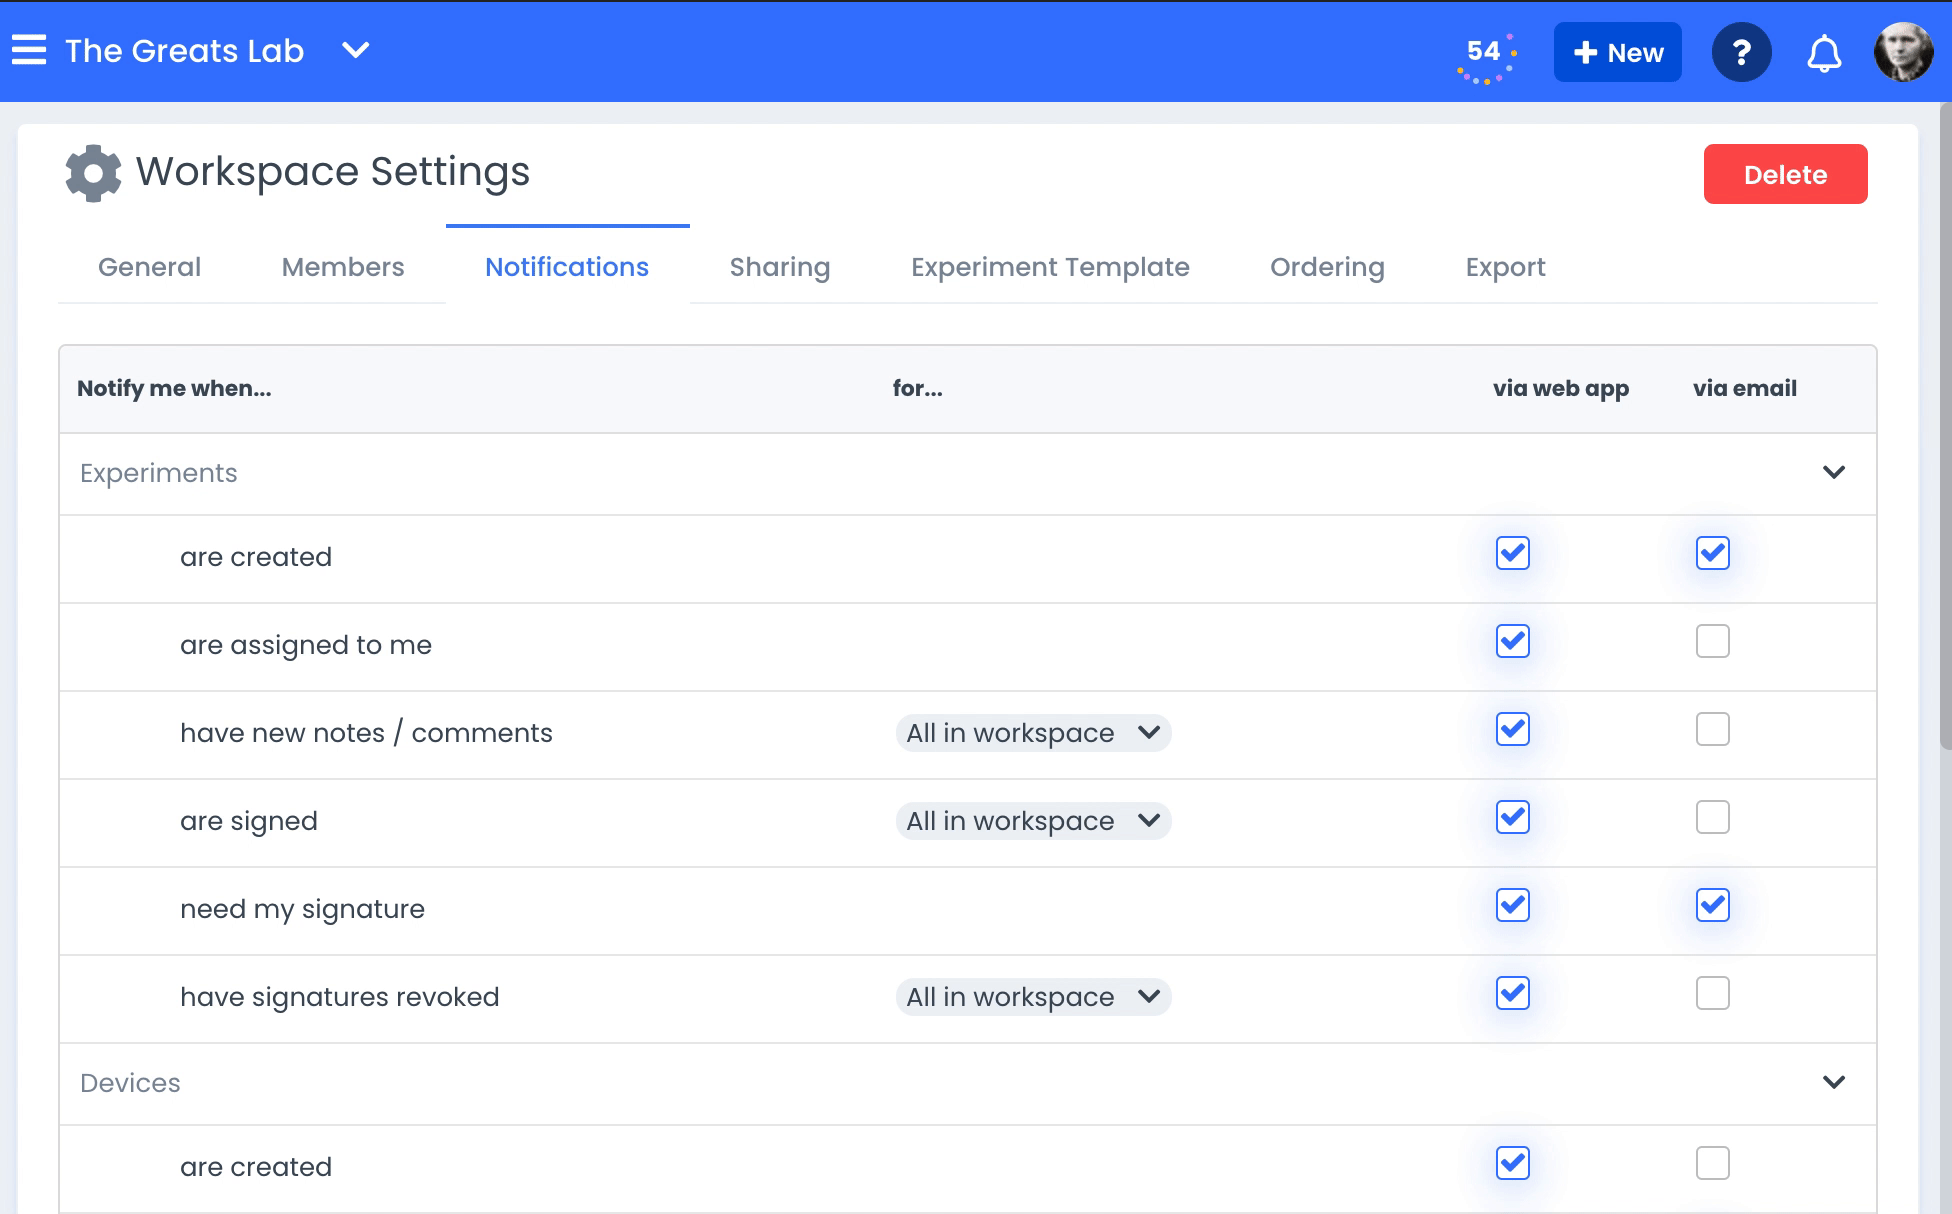This screenshot has width=1952, height=1214.
Task: Click the Workspace Settings gear icon
Action: coord(93,173)
